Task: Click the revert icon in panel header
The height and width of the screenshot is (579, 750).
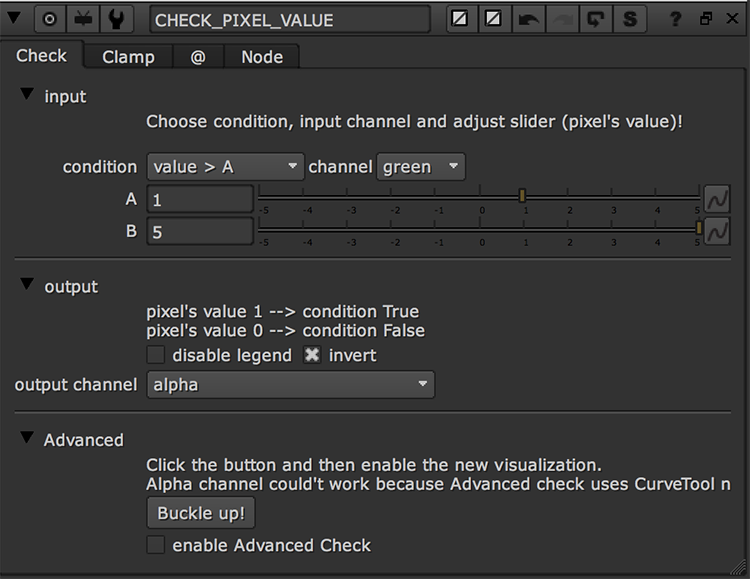Action: tap(595, 19)
